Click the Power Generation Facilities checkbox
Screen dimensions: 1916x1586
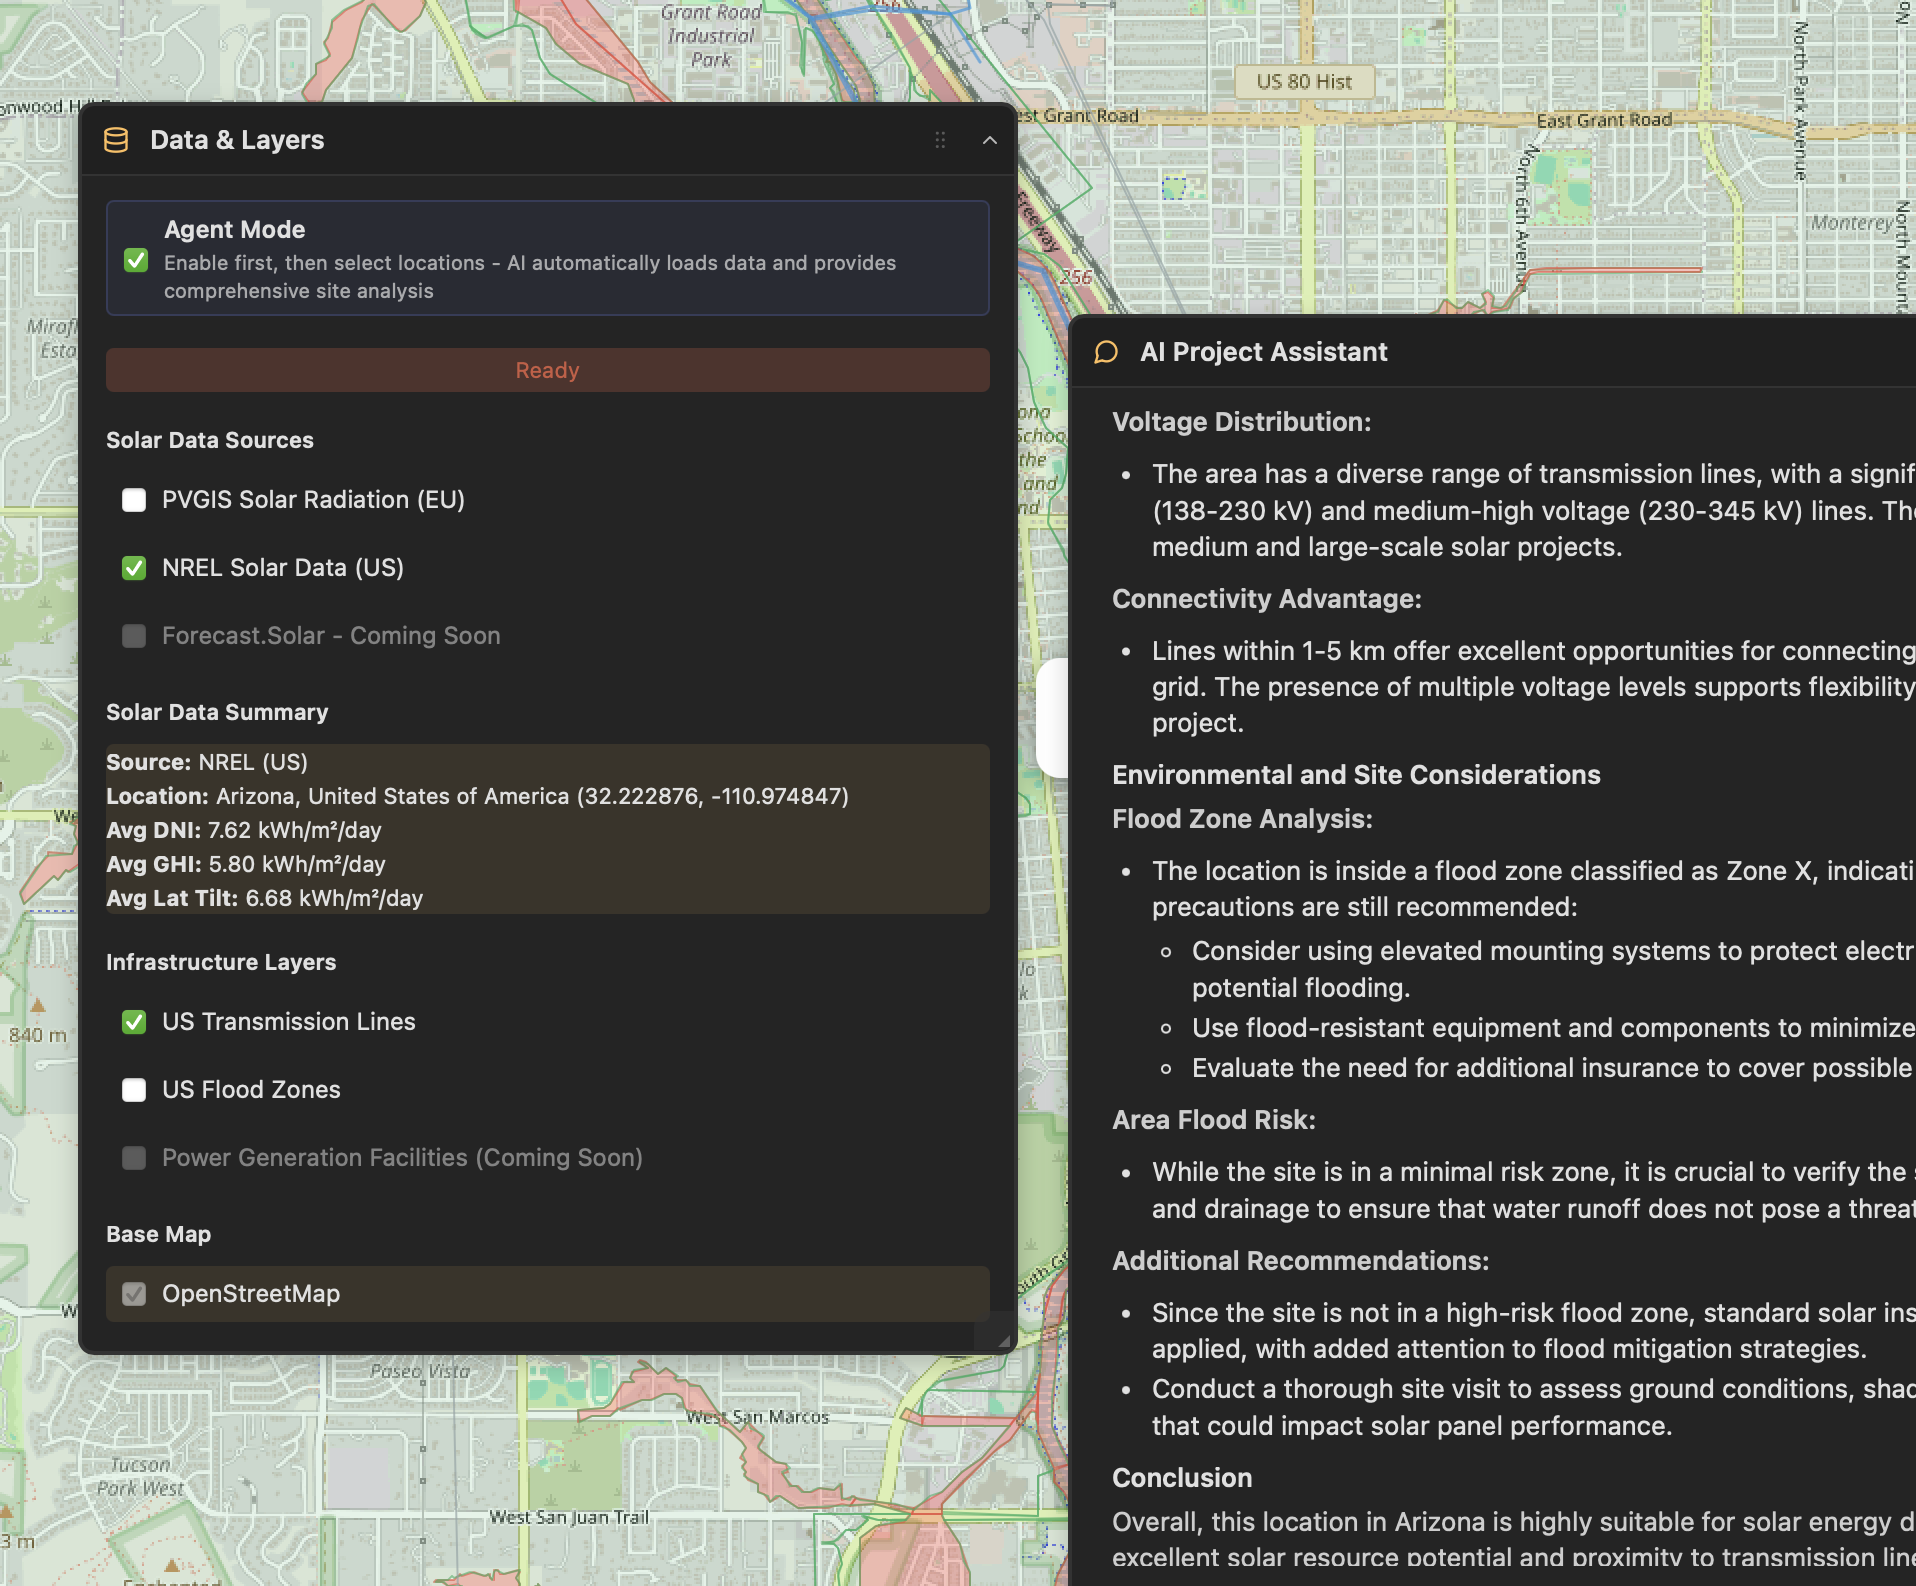pos(134,1158)
